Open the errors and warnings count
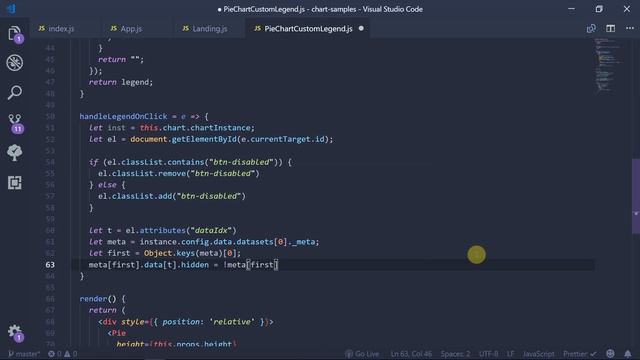640x360 pixels. pyautogui.click(x=62, y=354)
